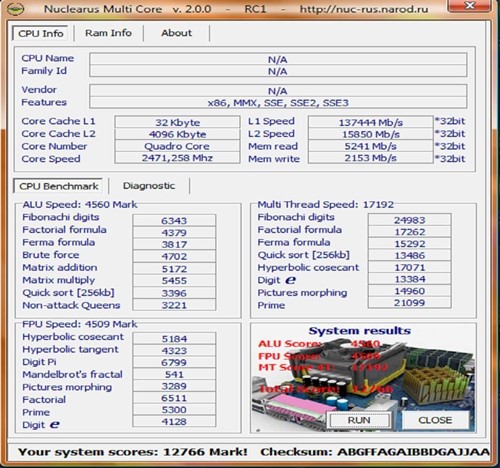This screenshot has height=468, width=500.
Task: Click the Core Speed value field
Action: [177, 158]
